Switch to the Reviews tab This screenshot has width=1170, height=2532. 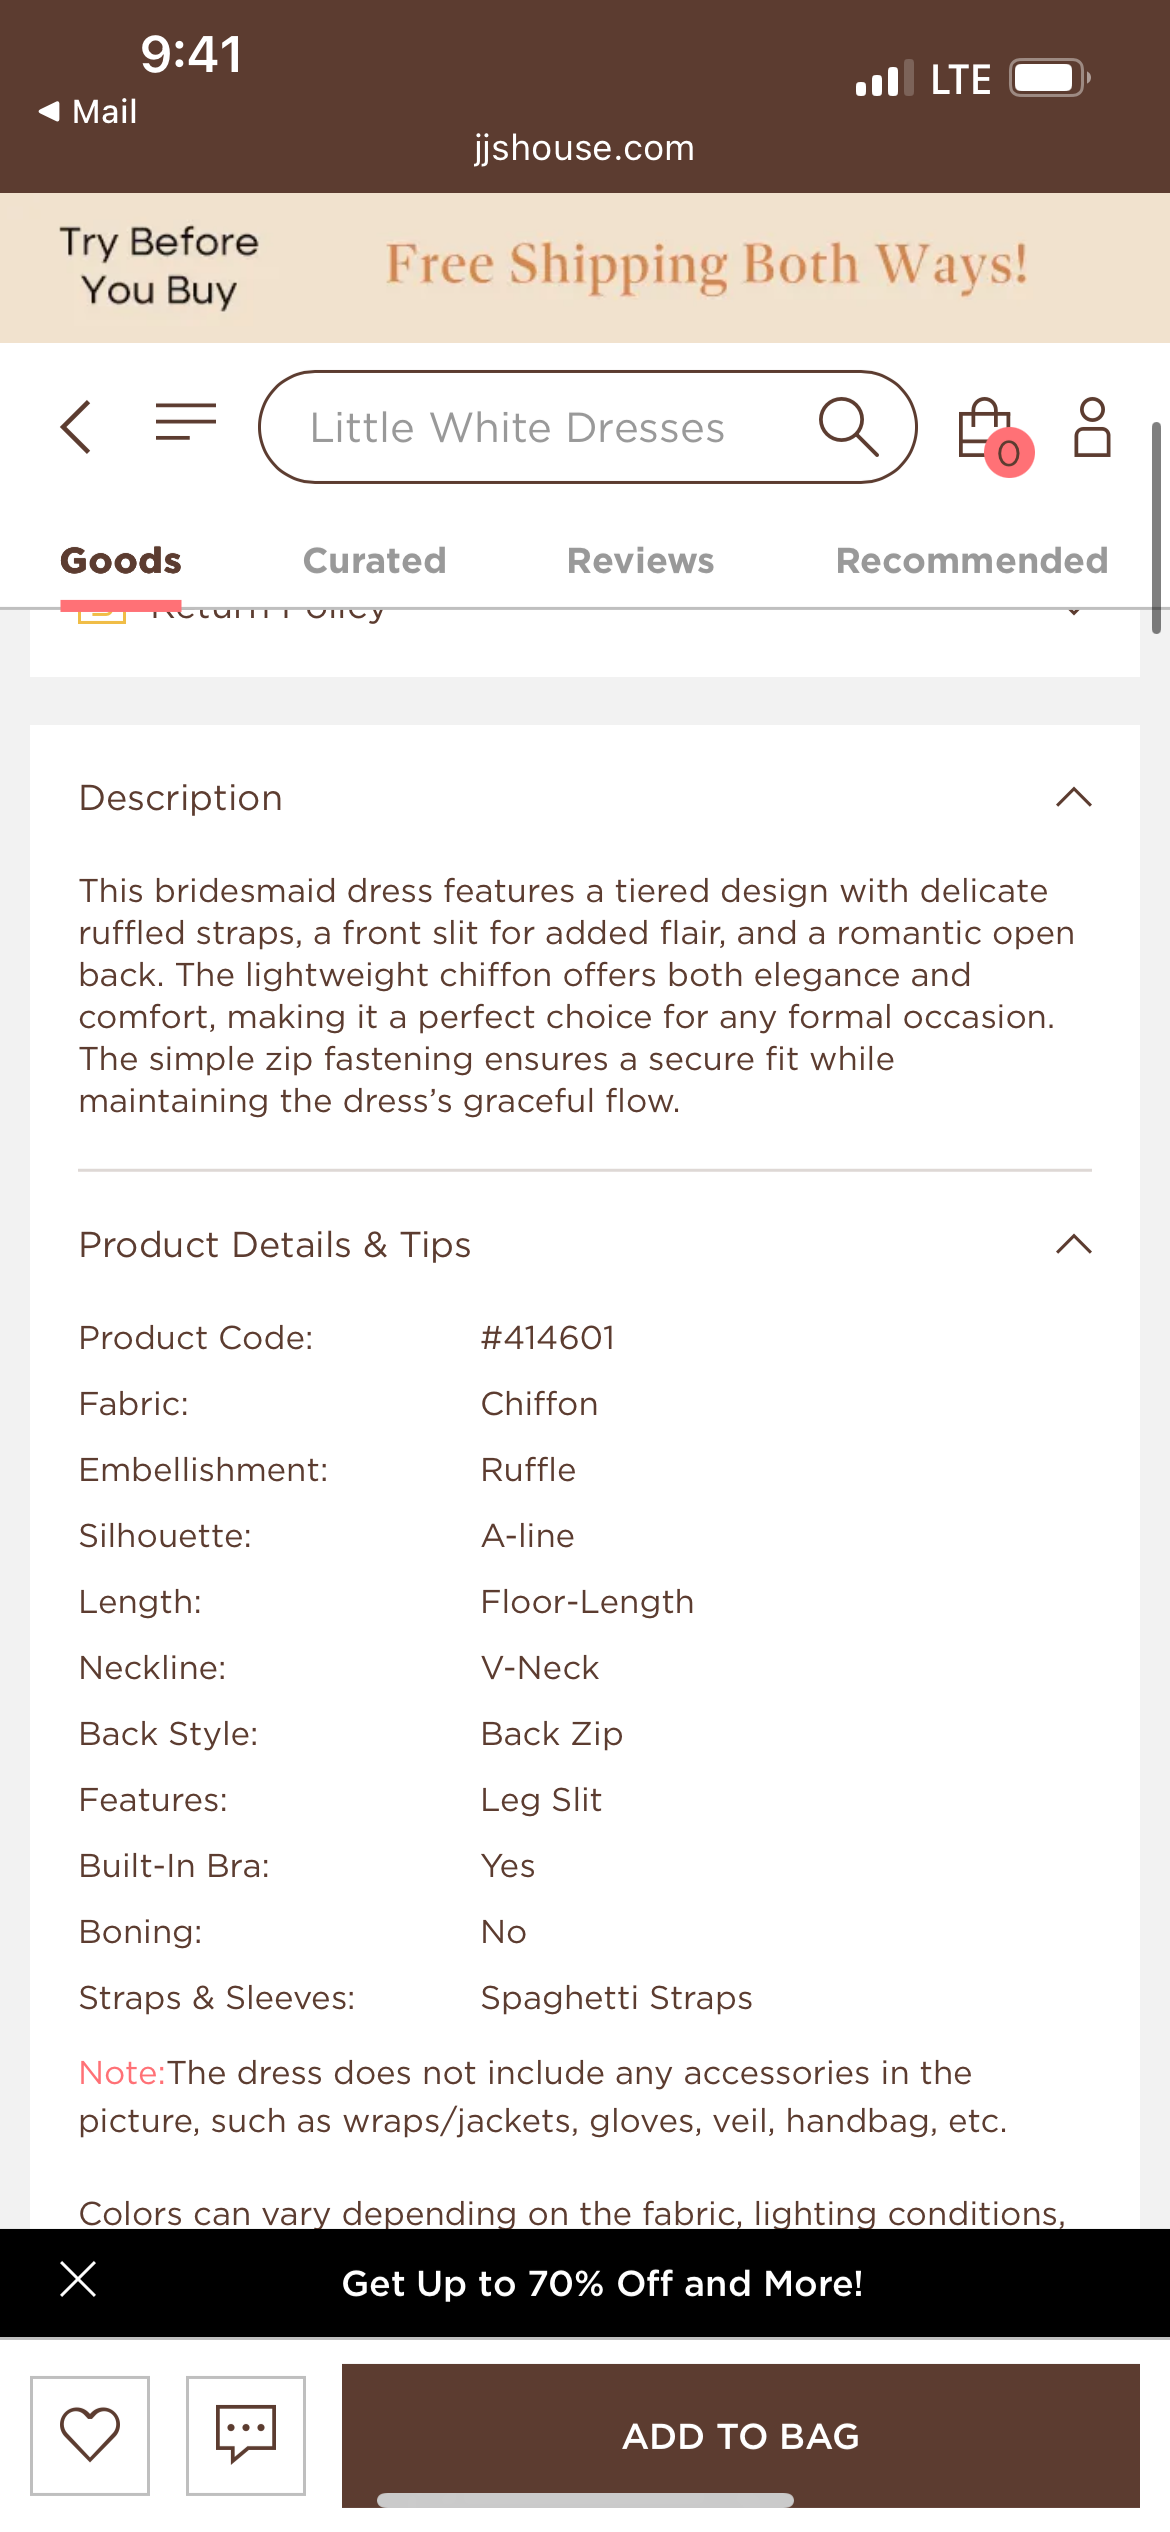click(x=639, y=560)
